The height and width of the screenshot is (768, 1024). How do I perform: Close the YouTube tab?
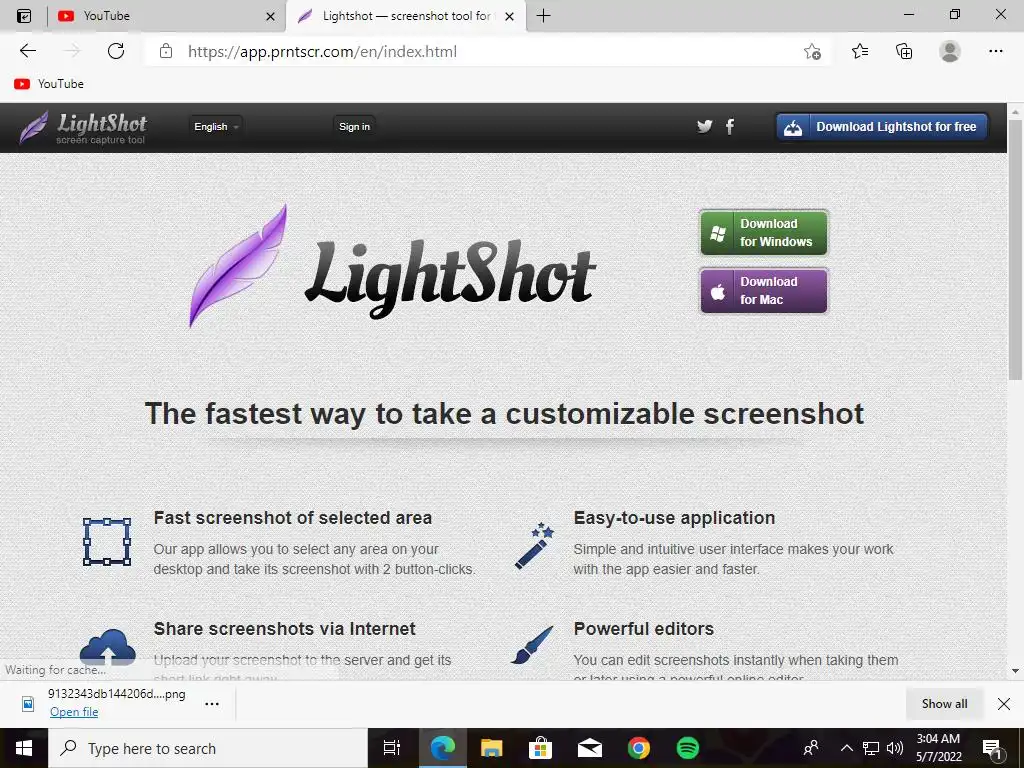pos(270,16)
